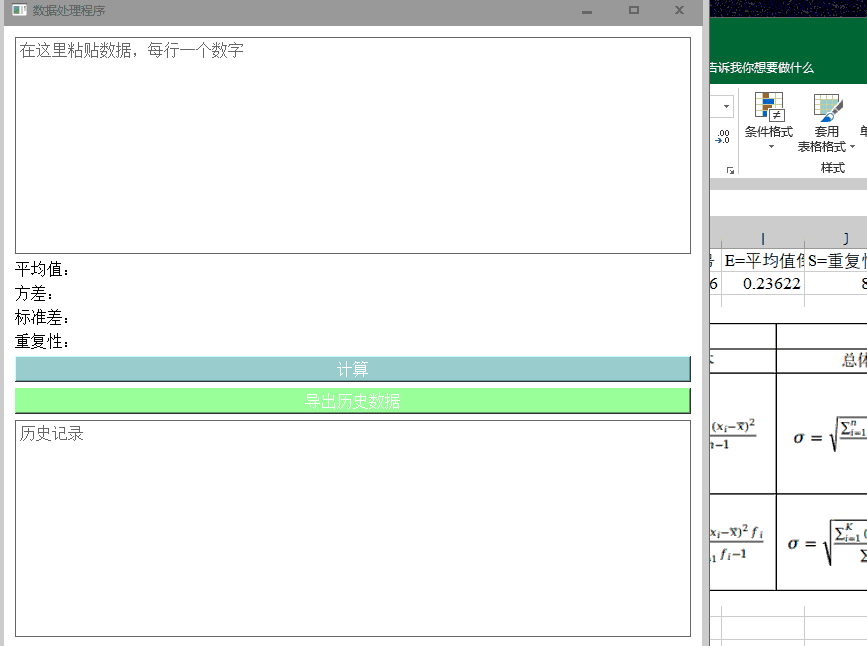Screen dimensions: 867x646
Task: Click the 导出历史数据 export history button
Action: click(352, 401)
